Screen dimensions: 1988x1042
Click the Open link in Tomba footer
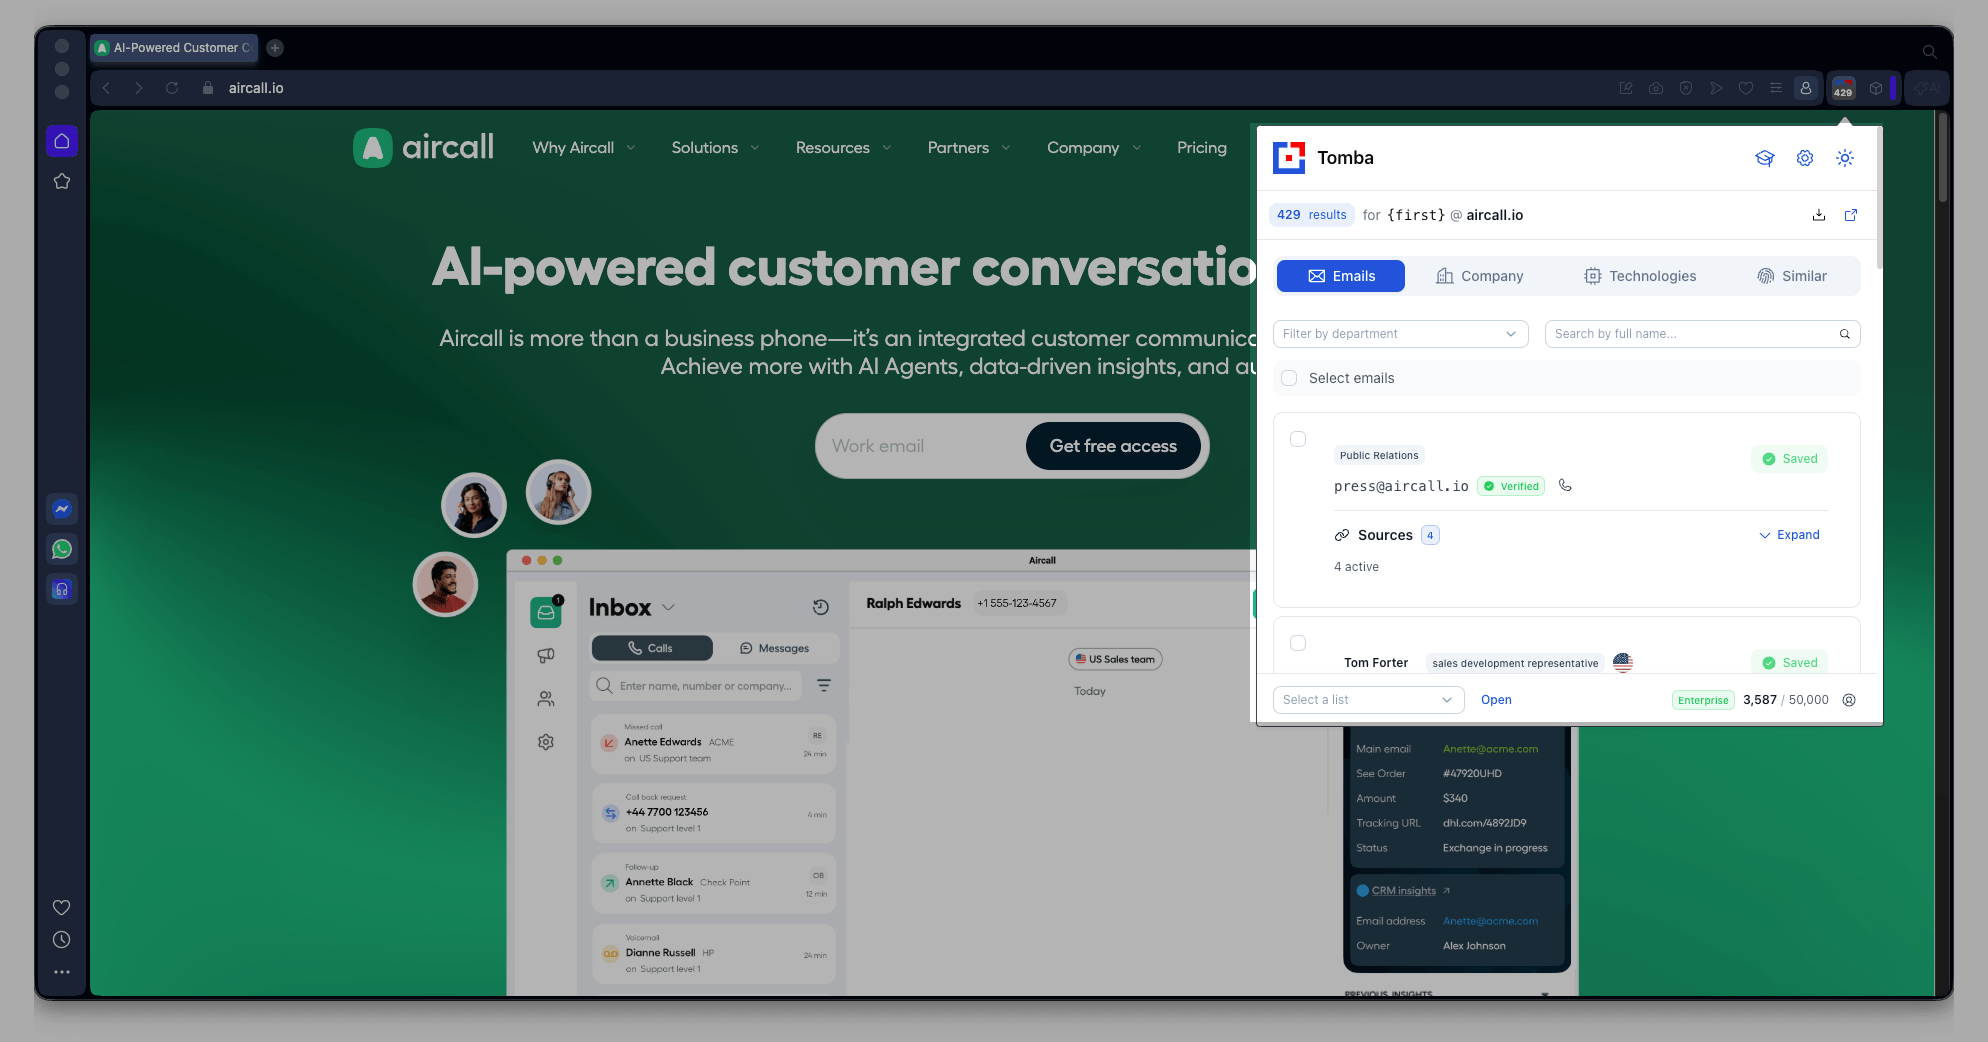[1495, 700]
